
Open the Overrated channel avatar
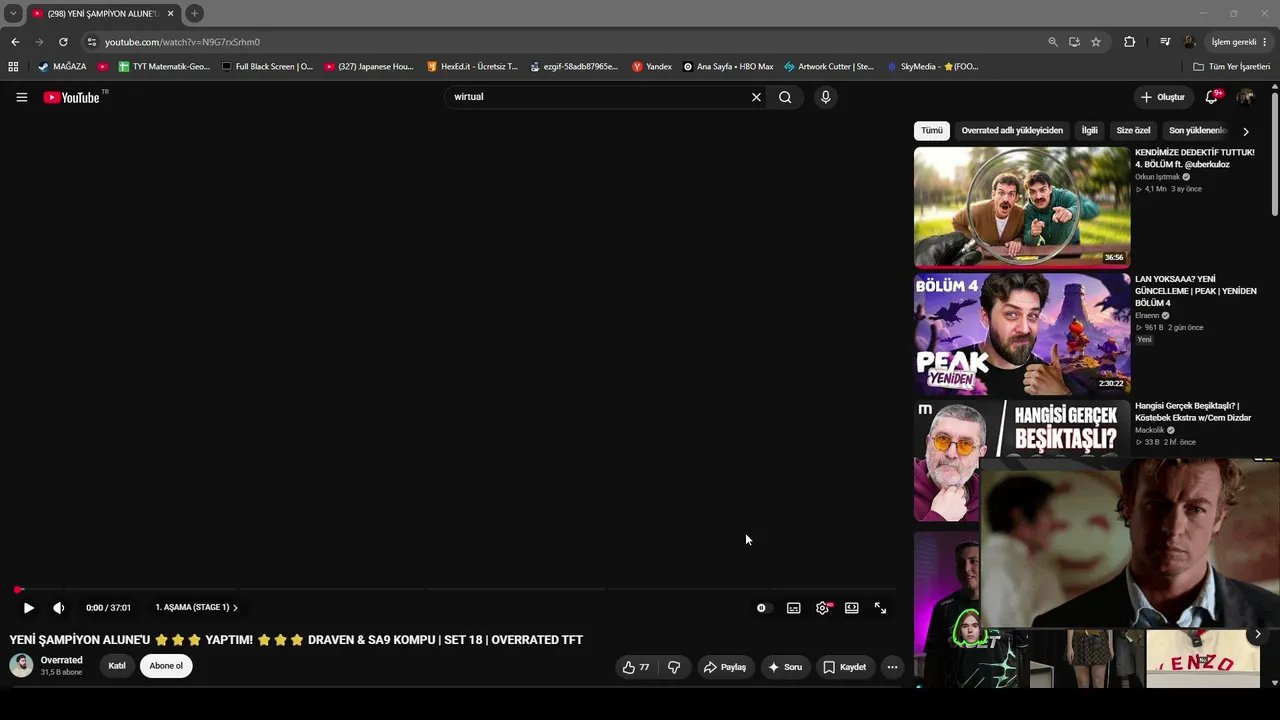pos(21,666)
